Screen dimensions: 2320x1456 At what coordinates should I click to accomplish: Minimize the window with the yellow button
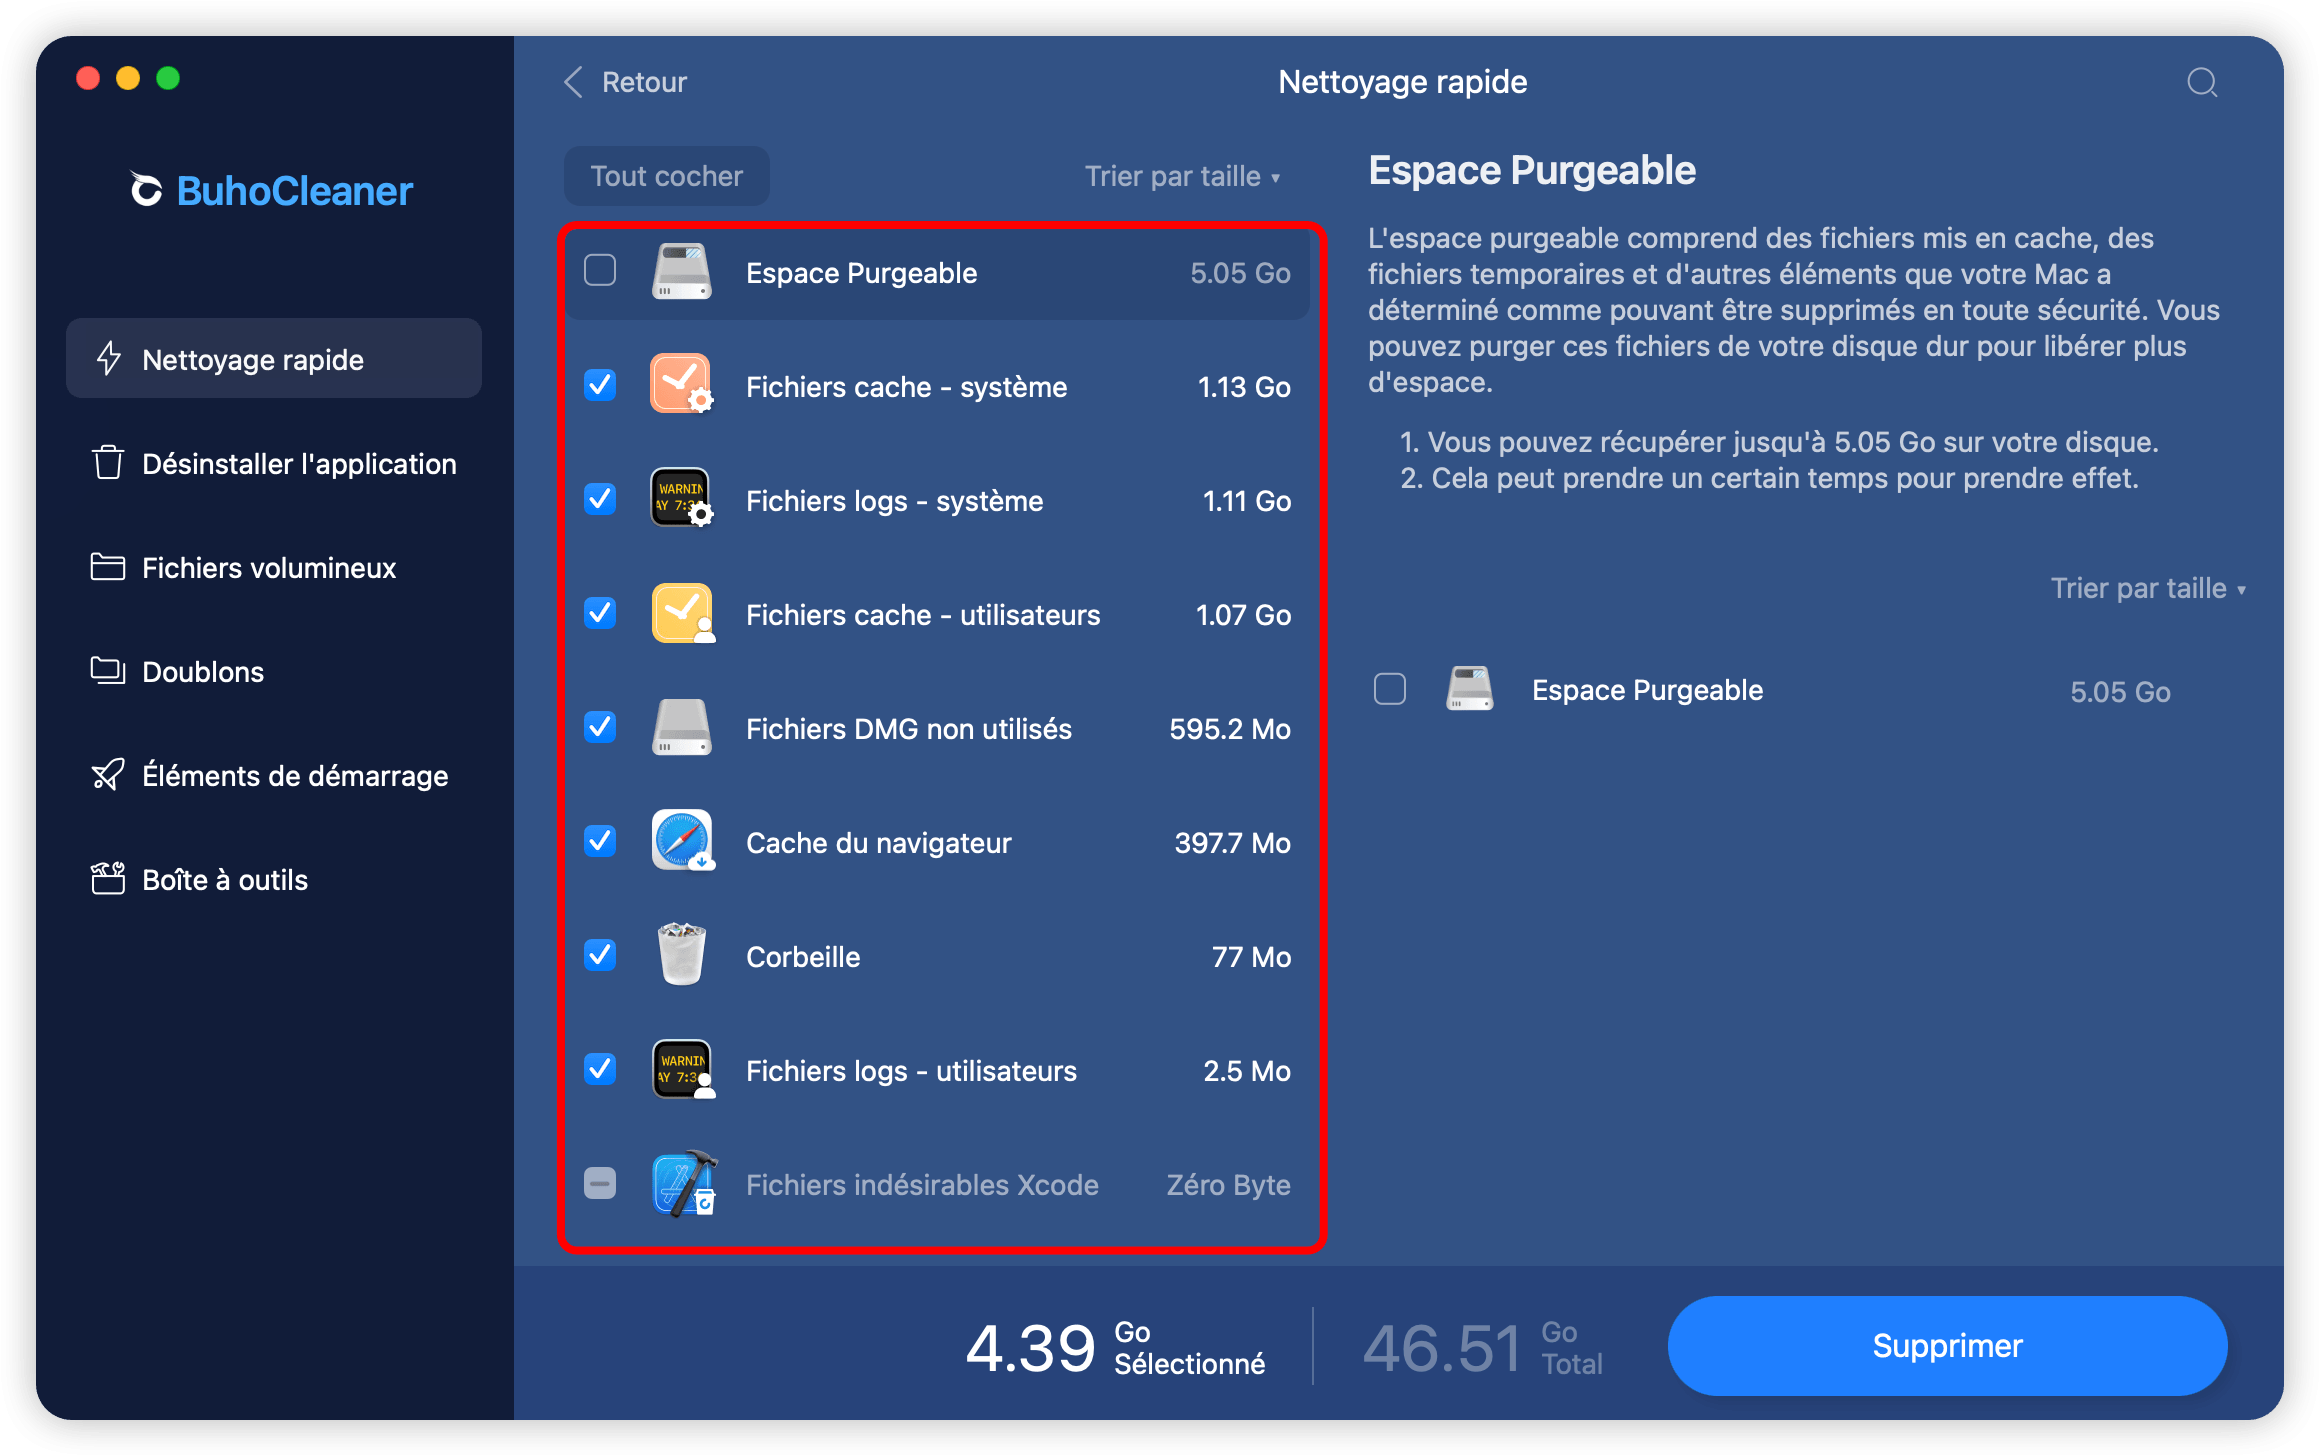[128, 78]
